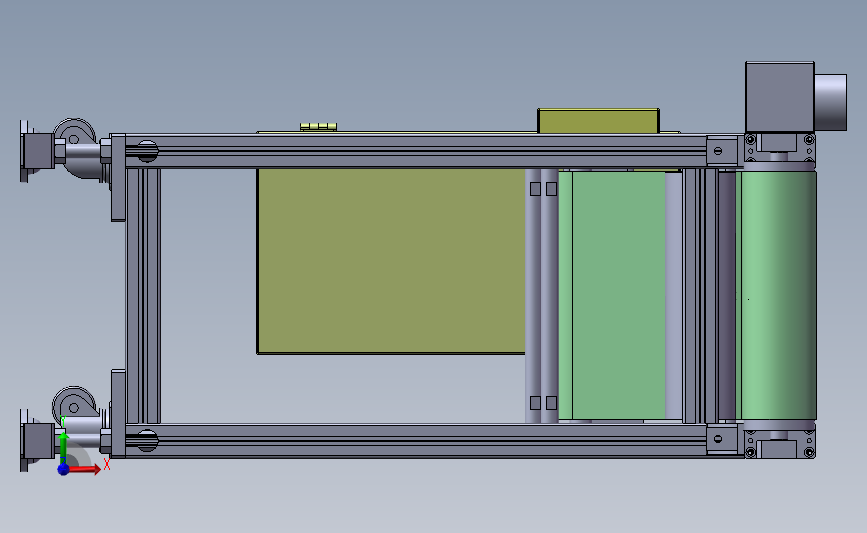Screen dimensions: 867x533
Task: Select the cylindrical motor end beside the gearbox
Action: pos(831,102)
